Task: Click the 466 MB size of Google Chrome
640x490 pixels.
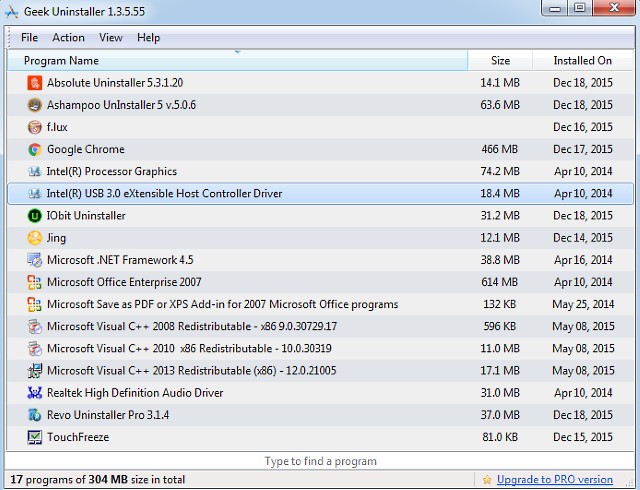Action: 500,149
